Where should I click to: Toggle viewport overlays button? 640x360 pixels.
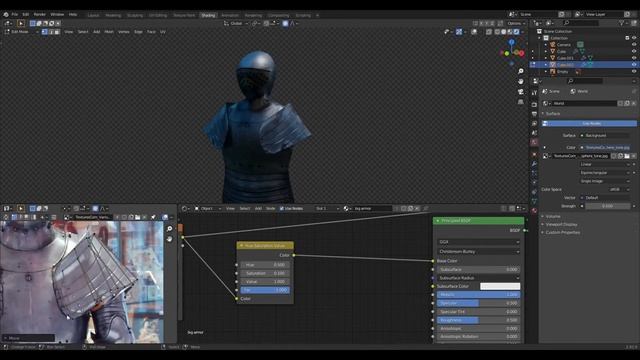tap(474, 32)
